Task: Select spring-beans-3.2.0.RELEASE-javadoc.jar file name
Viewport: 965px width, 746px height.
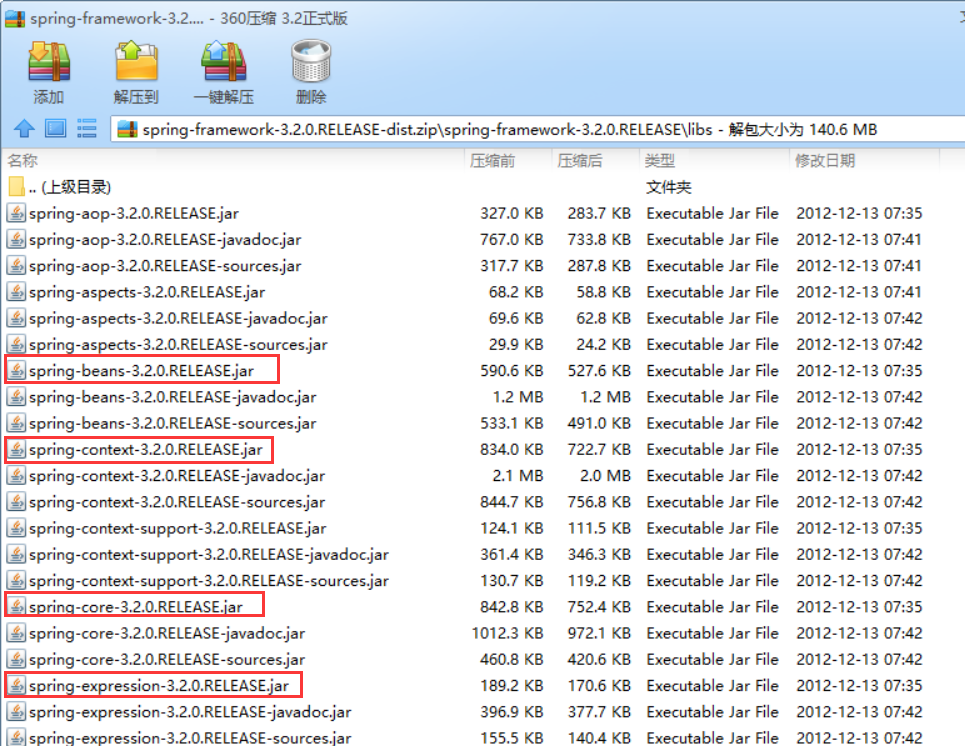Action: [172, 397]
